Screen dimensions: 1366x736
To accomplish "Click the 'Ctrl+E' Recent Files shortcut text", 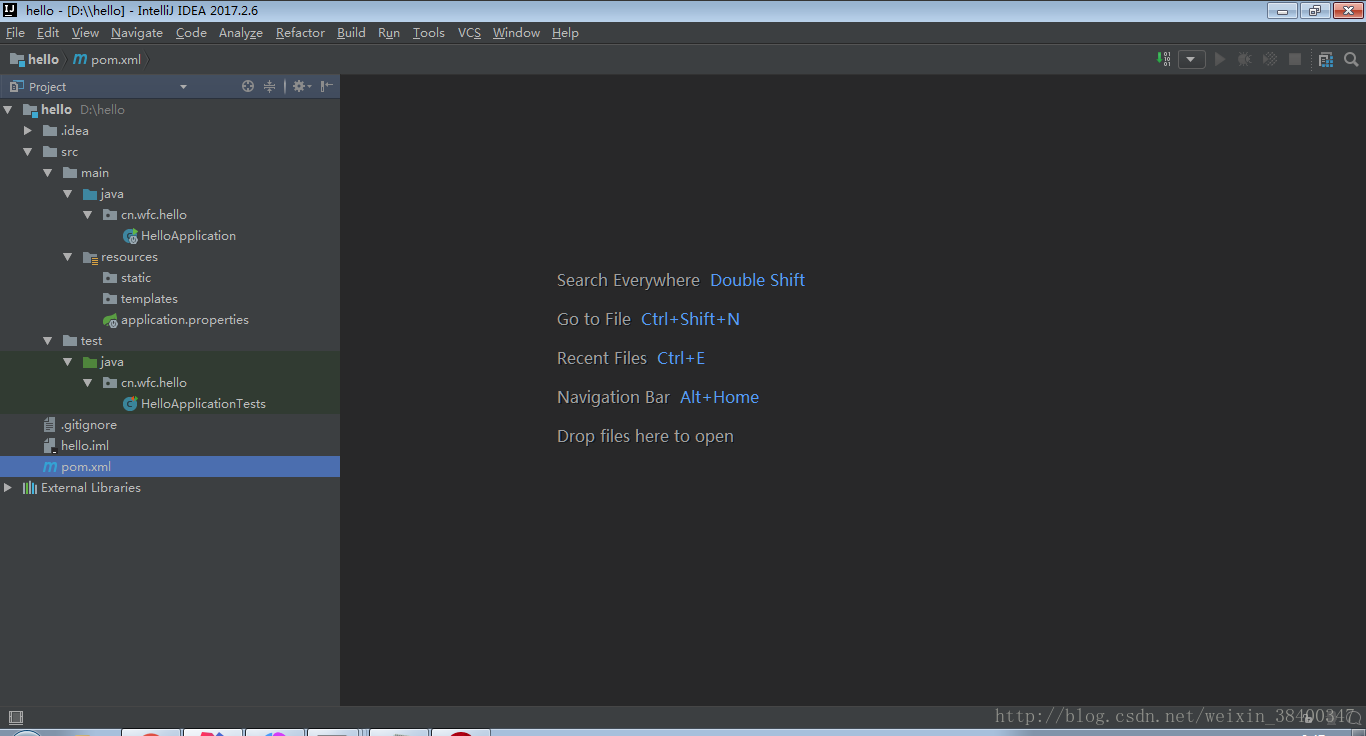I will click(x=681, y=358).
